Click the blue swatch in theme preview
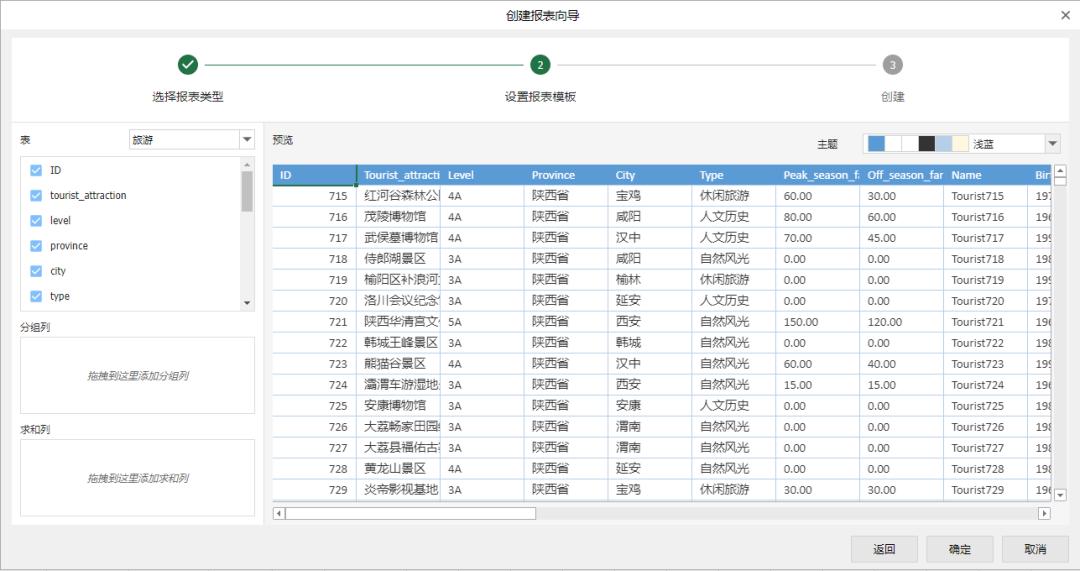Viewport: 1080px width, 571px height. tap(876, 144)
